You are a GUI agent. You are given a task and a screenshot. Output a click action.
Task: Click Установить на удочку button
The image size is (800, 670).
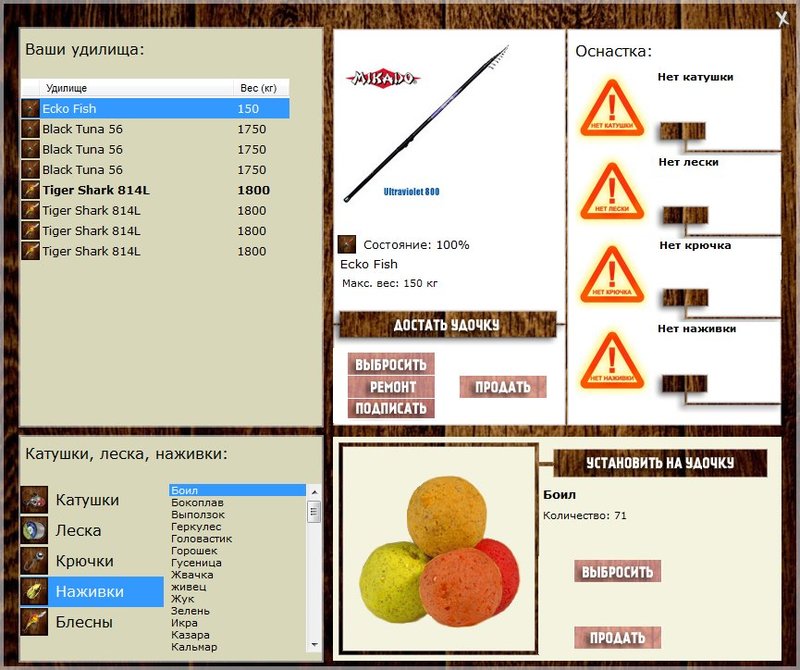[x=660, y=463]
